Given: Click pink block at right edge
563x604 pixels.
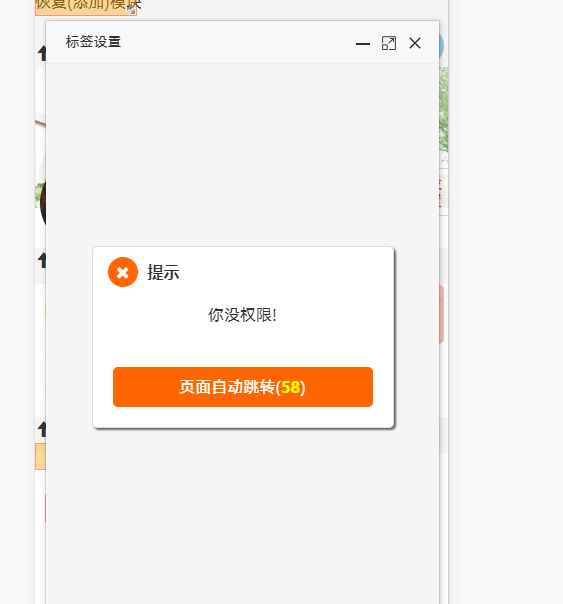Looking at the screenshot, I should 441,314.
